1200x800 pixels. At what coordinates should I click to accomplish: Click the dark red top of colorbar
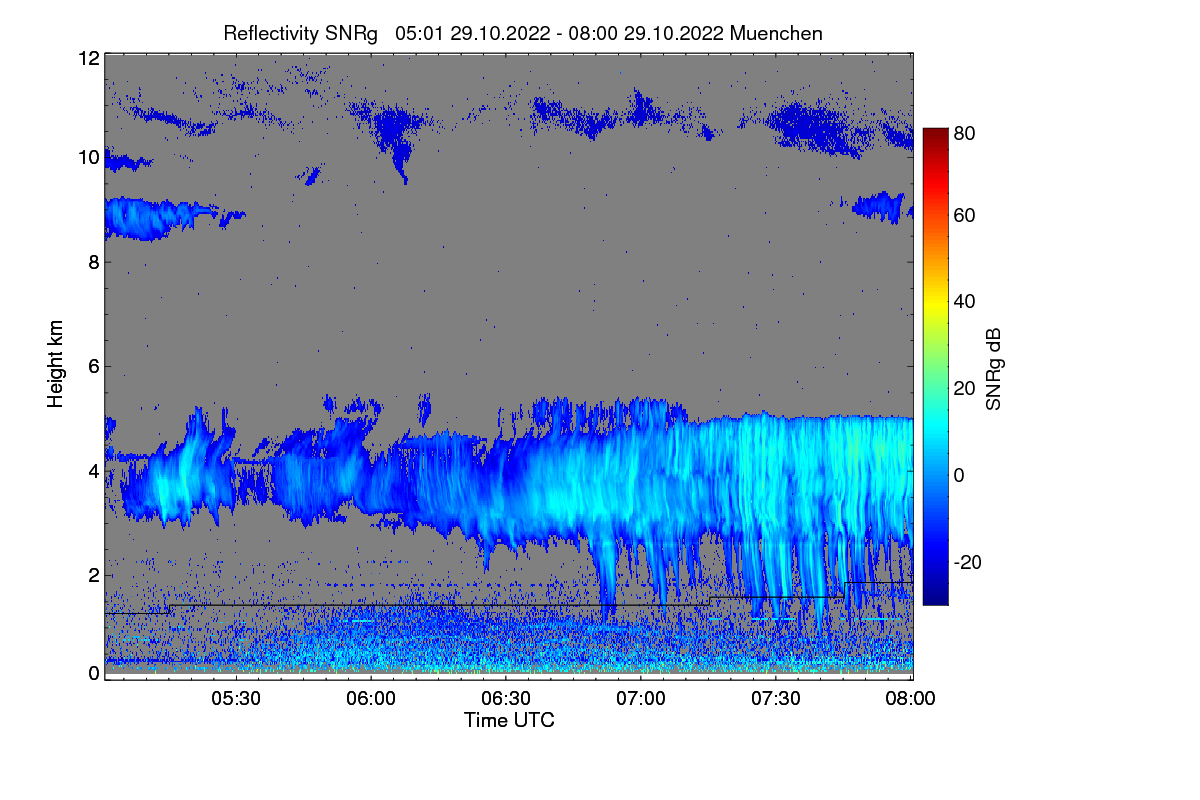click(x=934, y=134)
